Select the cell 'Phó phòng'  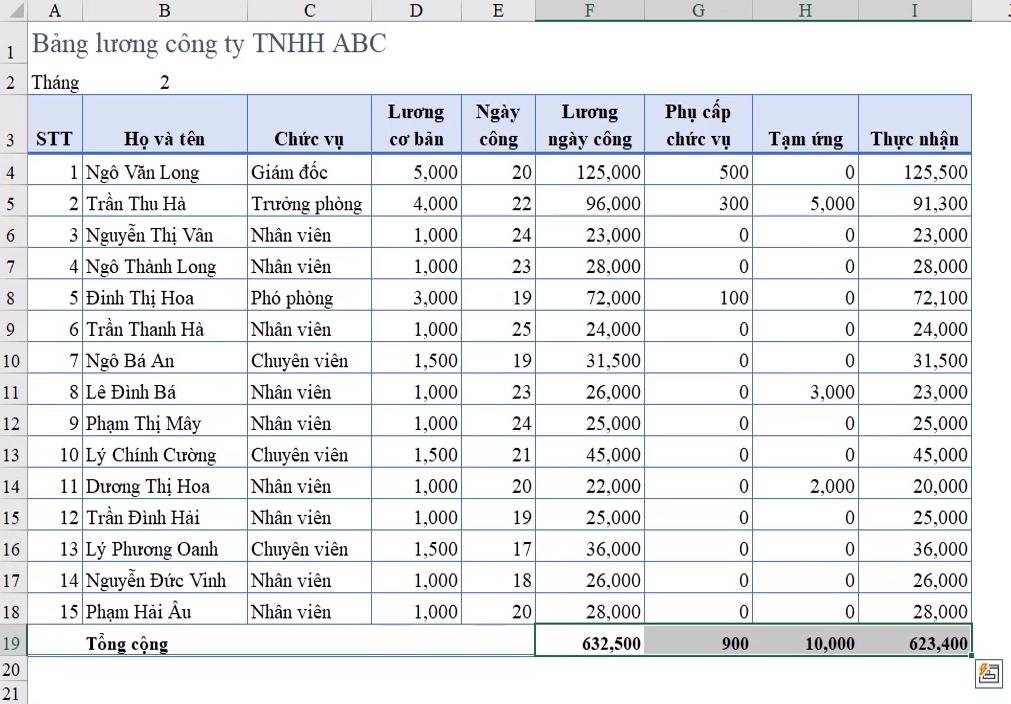click(x=309, y=297)
